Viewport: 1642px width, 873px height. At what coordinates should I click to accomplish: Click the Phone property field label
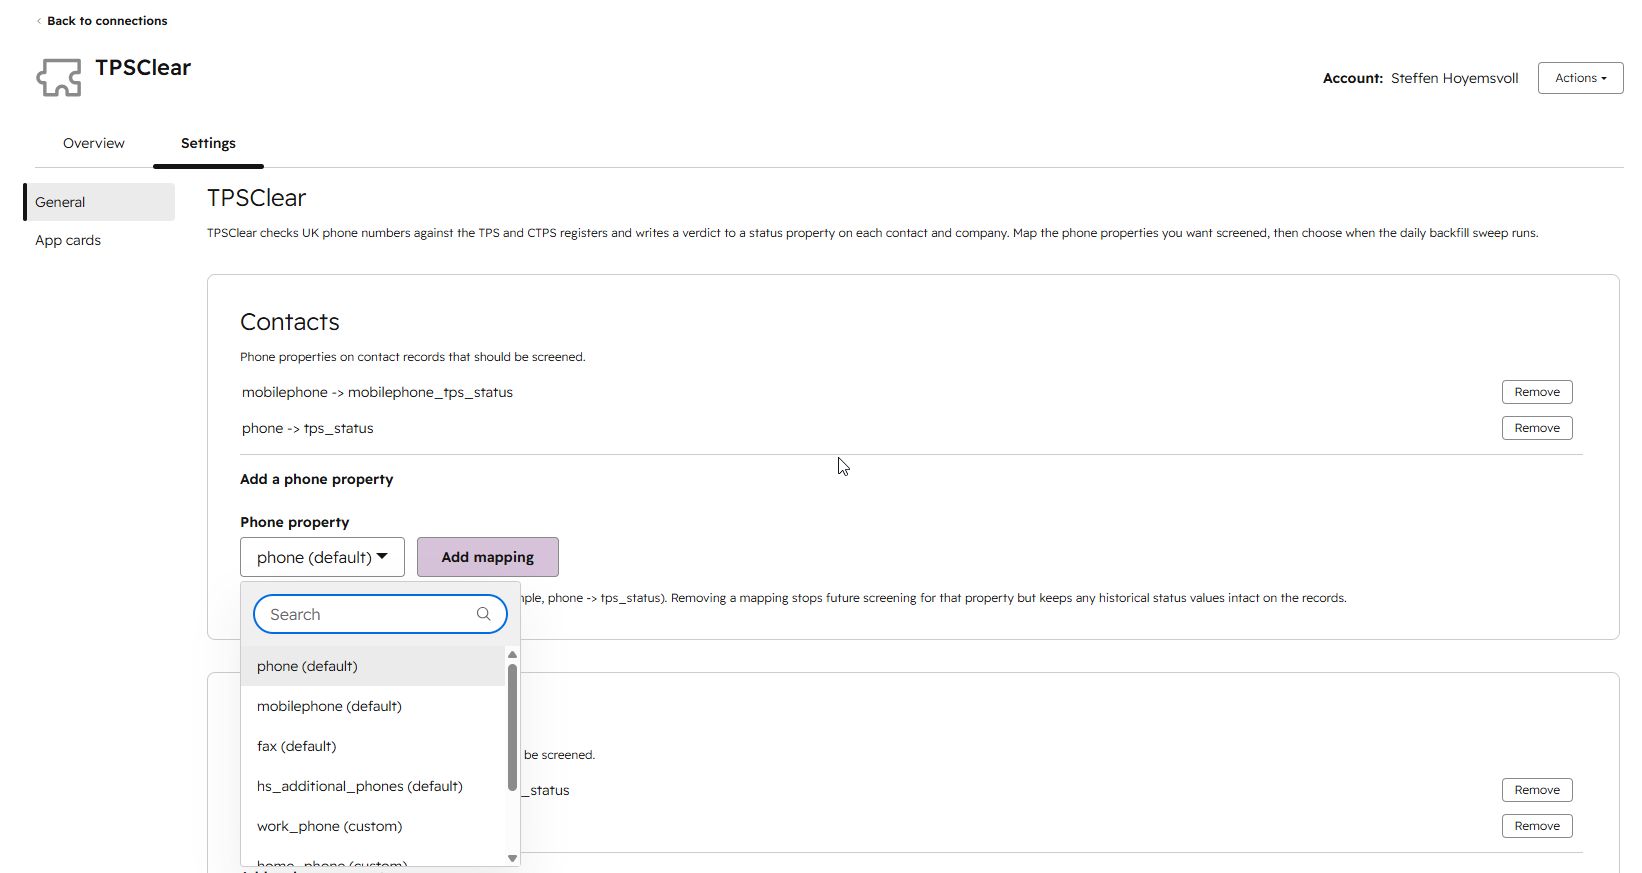(x=295, y=522)
